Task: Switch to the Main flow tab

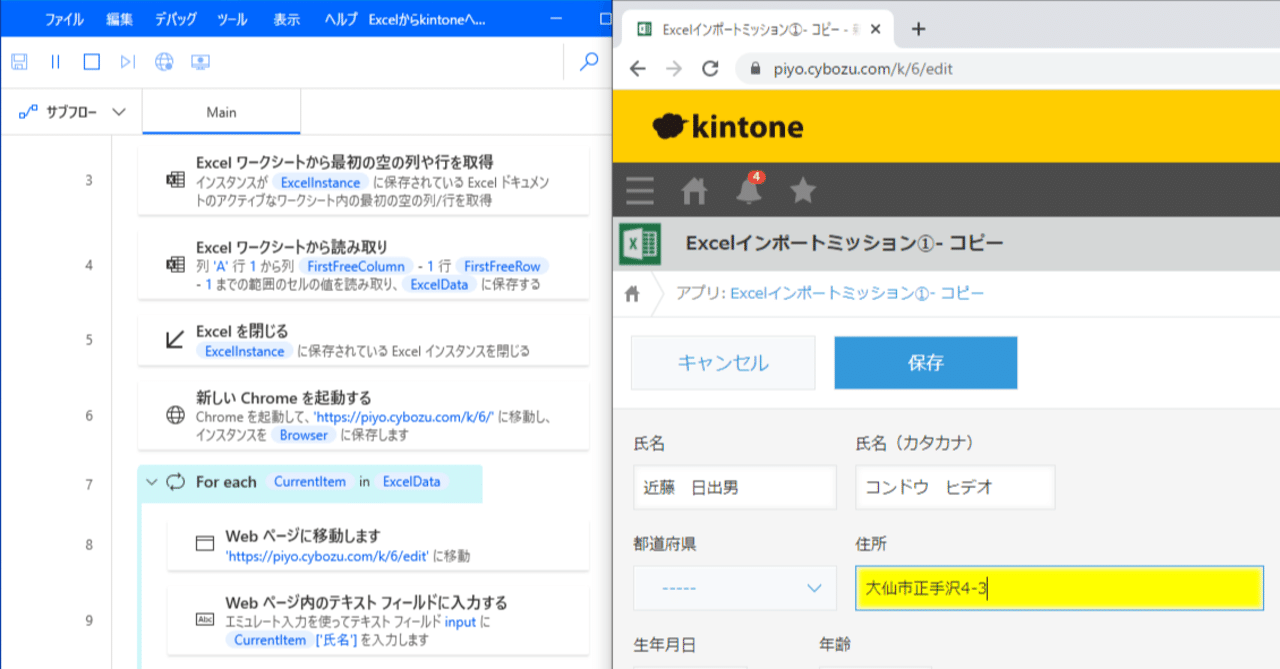Action: pyautogui.click(x=220, y=112)
